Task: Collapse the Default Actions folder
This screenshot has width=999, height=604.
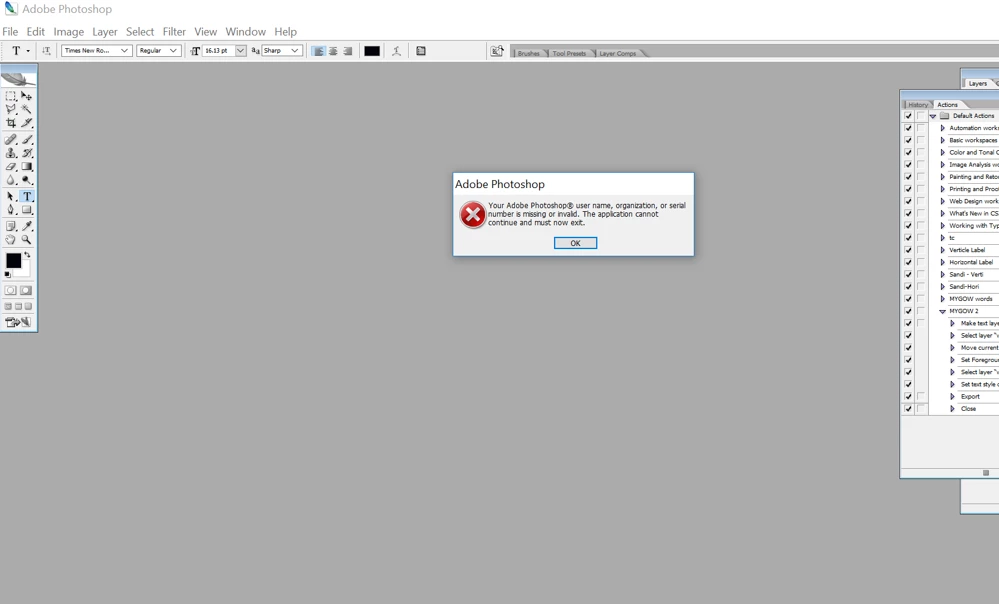Action: coord(933,117)
